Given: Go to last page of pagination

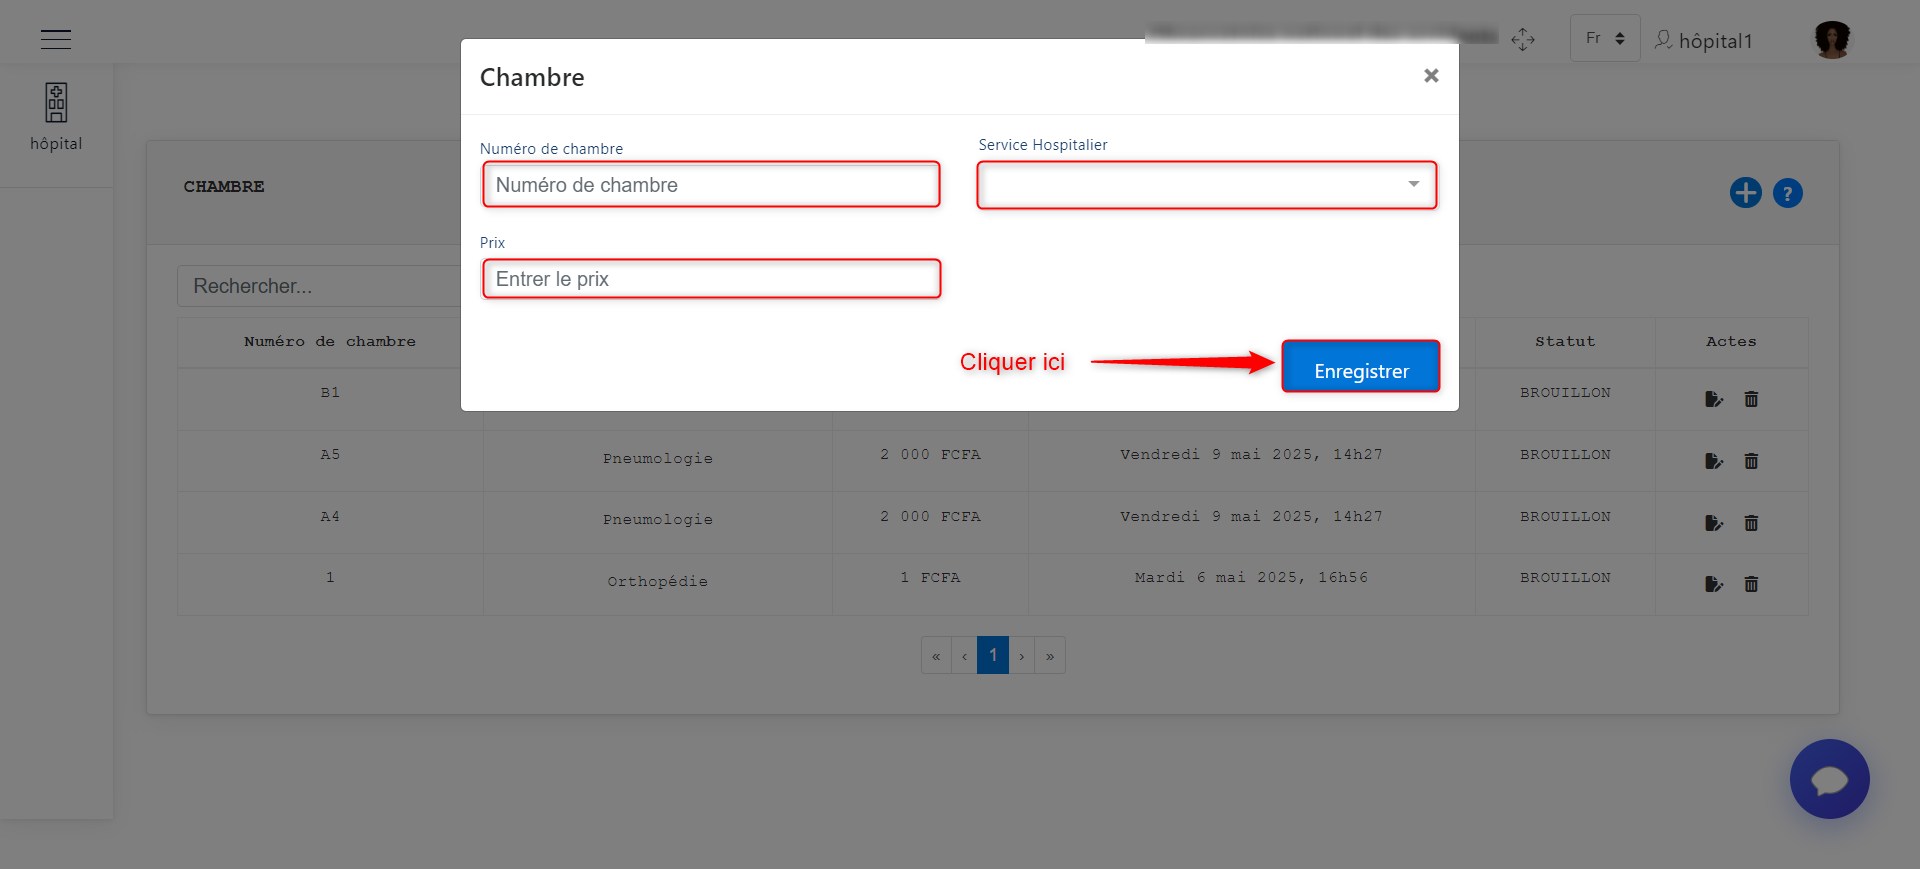Looking at the screenshot, I should pos(1050,656).
